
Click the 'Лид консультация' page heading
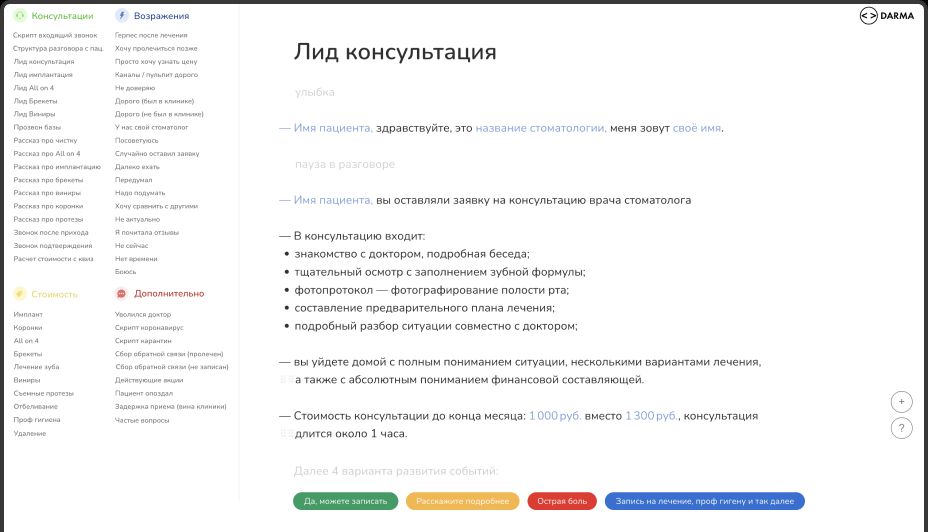click(395, 53)
